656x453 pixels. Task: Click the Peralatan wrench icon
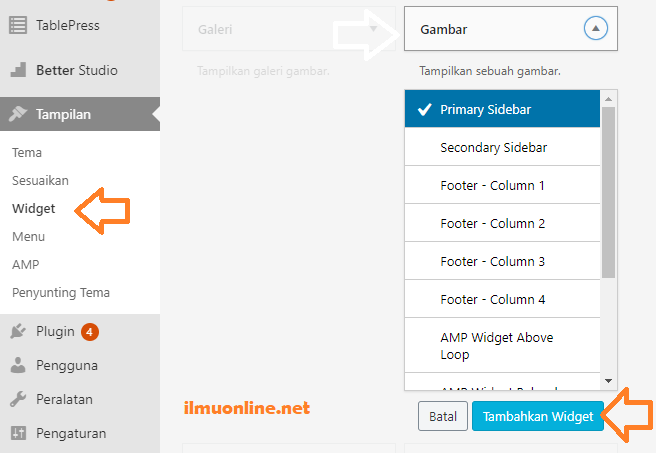click(18, 399)
